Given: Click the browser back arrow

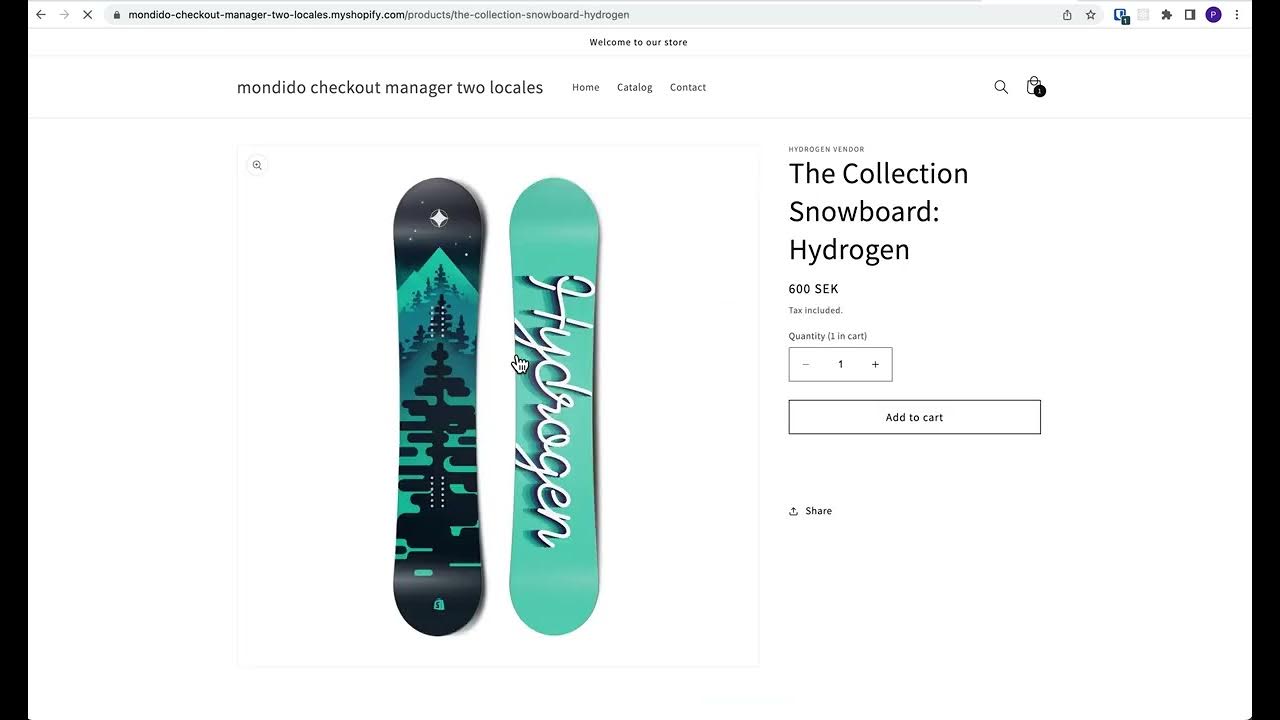Looking at the screenshot, I should (41, 15).
